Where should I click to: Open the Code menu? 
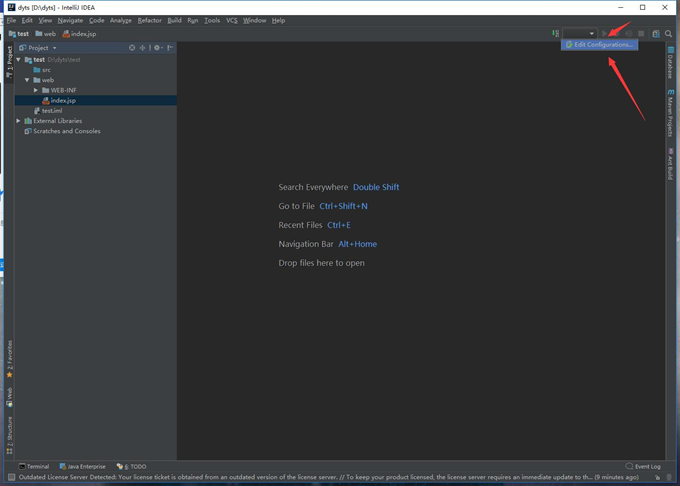96,20
